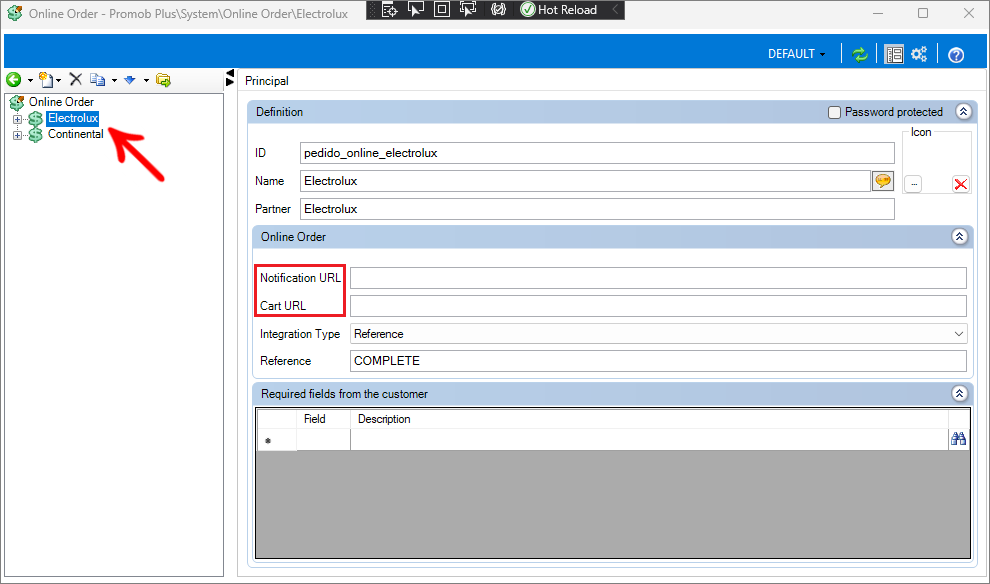Click the live visual tree debug icon
Screen dimensions: 990x584
pyautogui.click(x=389, y=9)
